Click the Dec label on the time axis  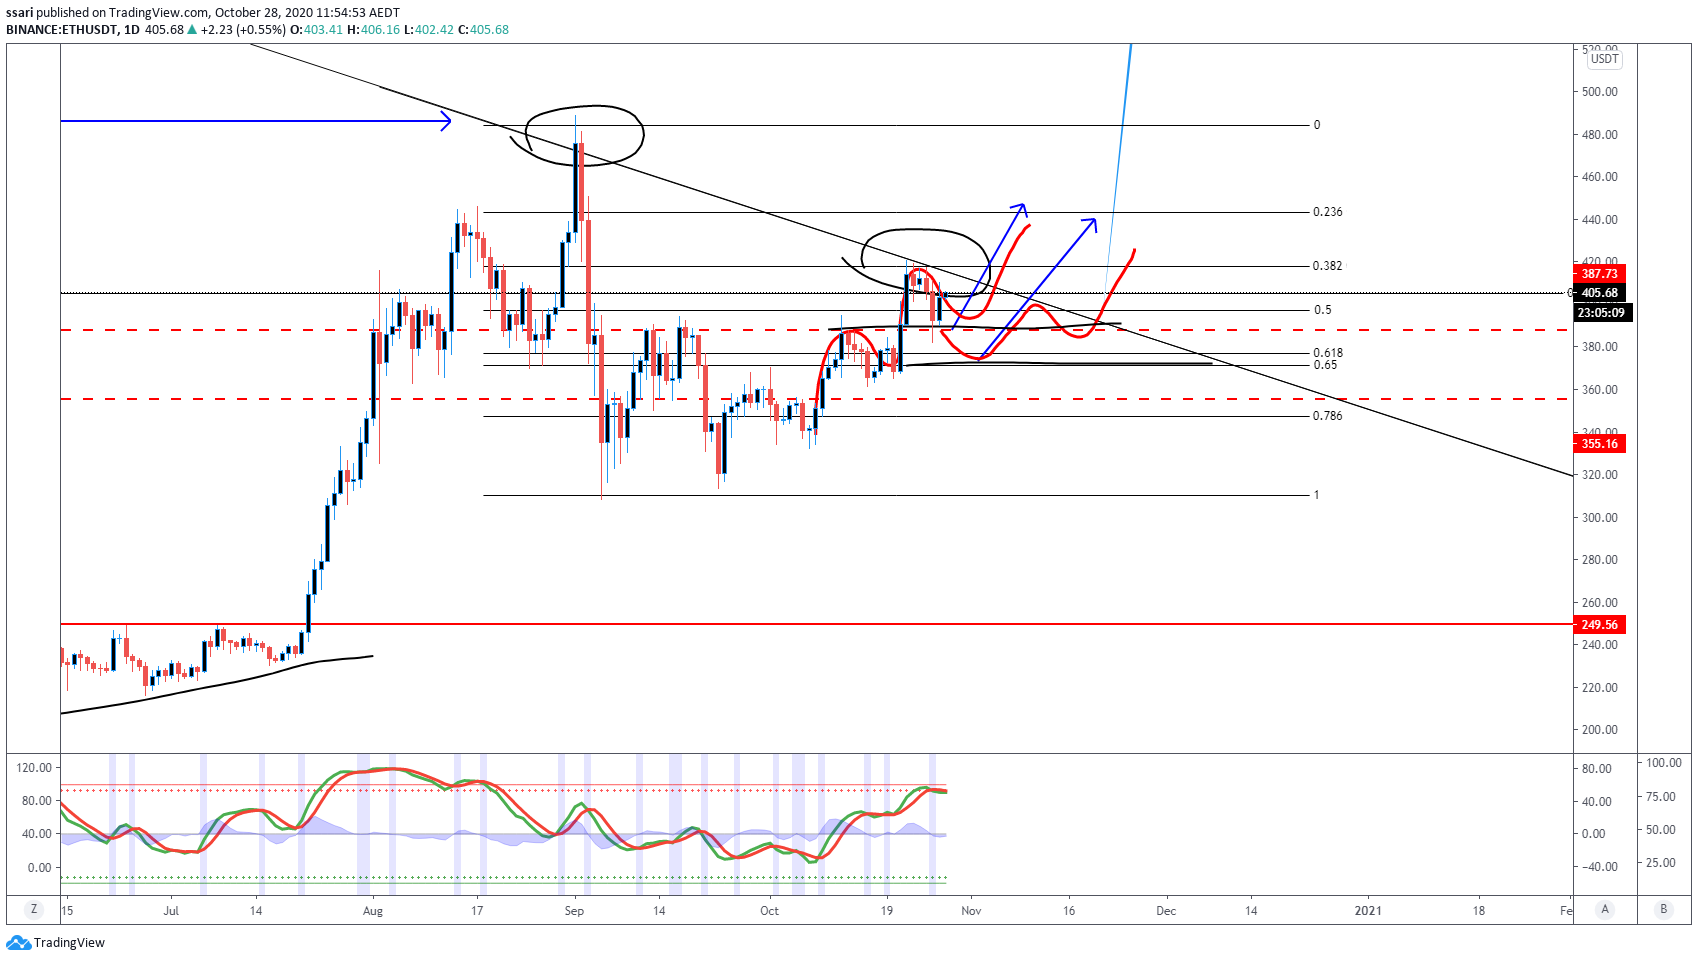pyautogui.click(x=1166, y=910)
